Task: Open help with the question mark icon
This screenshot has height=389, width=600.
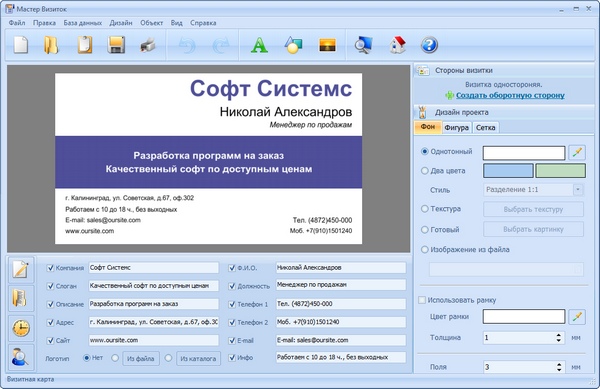Action: [x=429, y=45]
